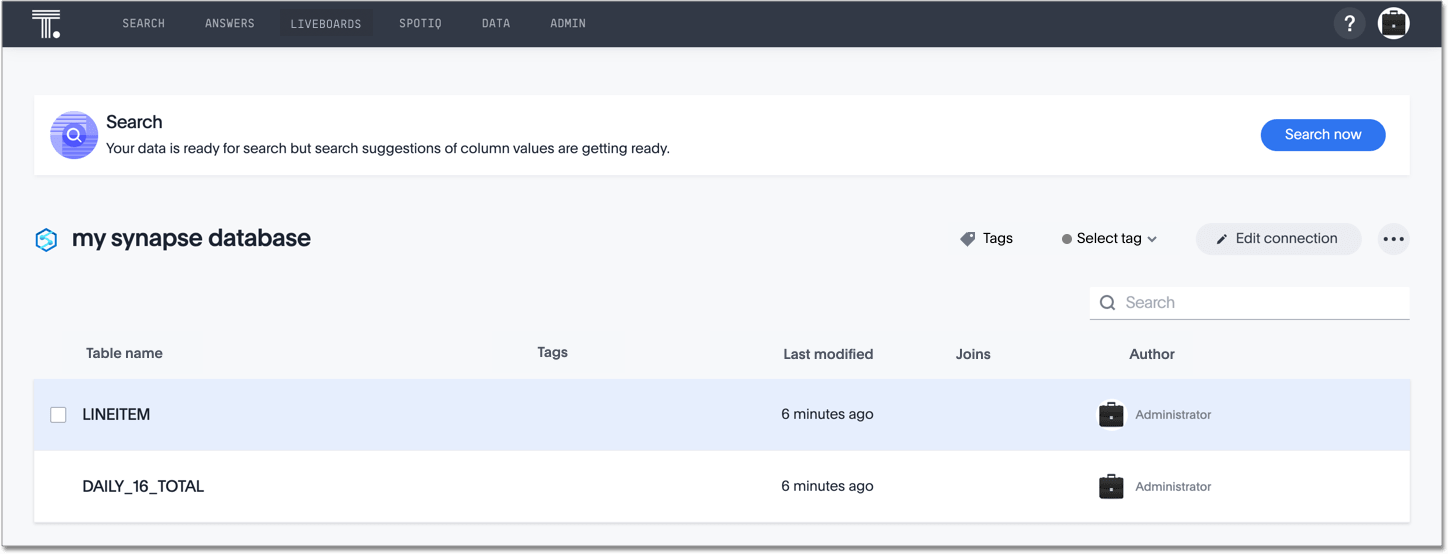Open the help question mark icon
Image resolution: width=1448 pixels, height=554 pixels.
(x=1349, y=24)
